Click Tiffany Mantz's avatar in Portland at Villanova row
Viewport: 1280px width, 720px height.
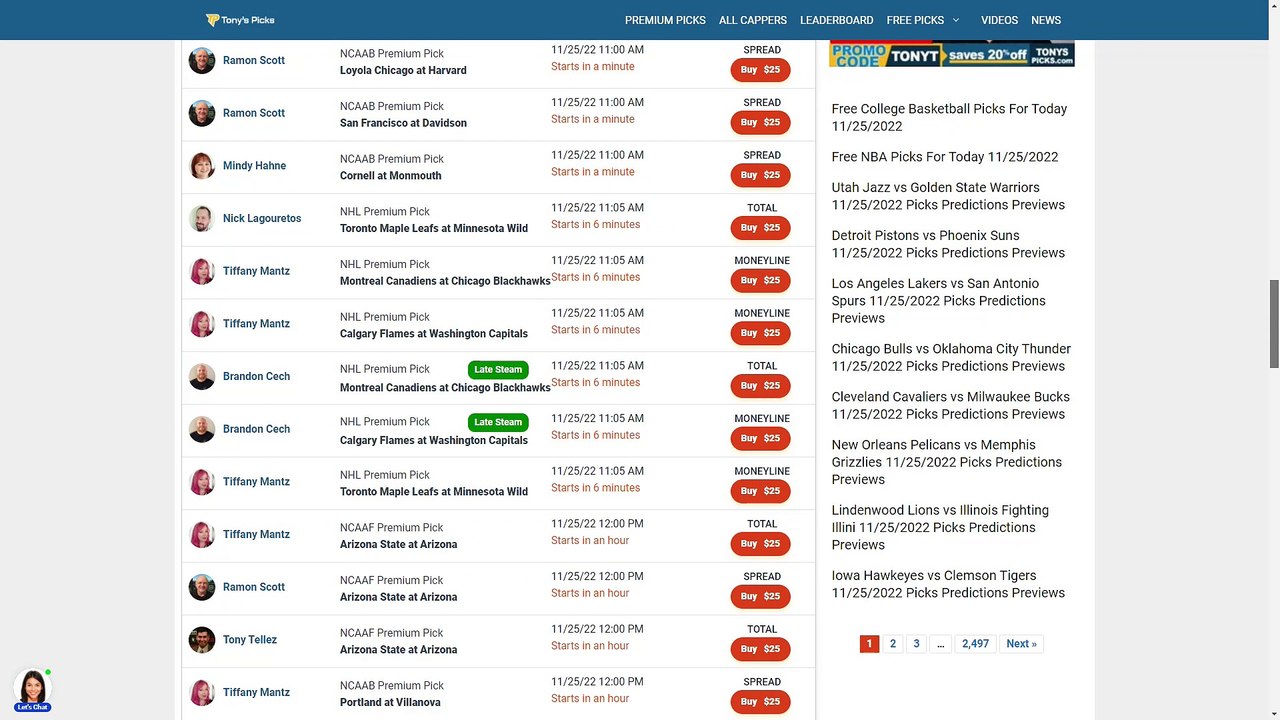(x=202, y=692)
